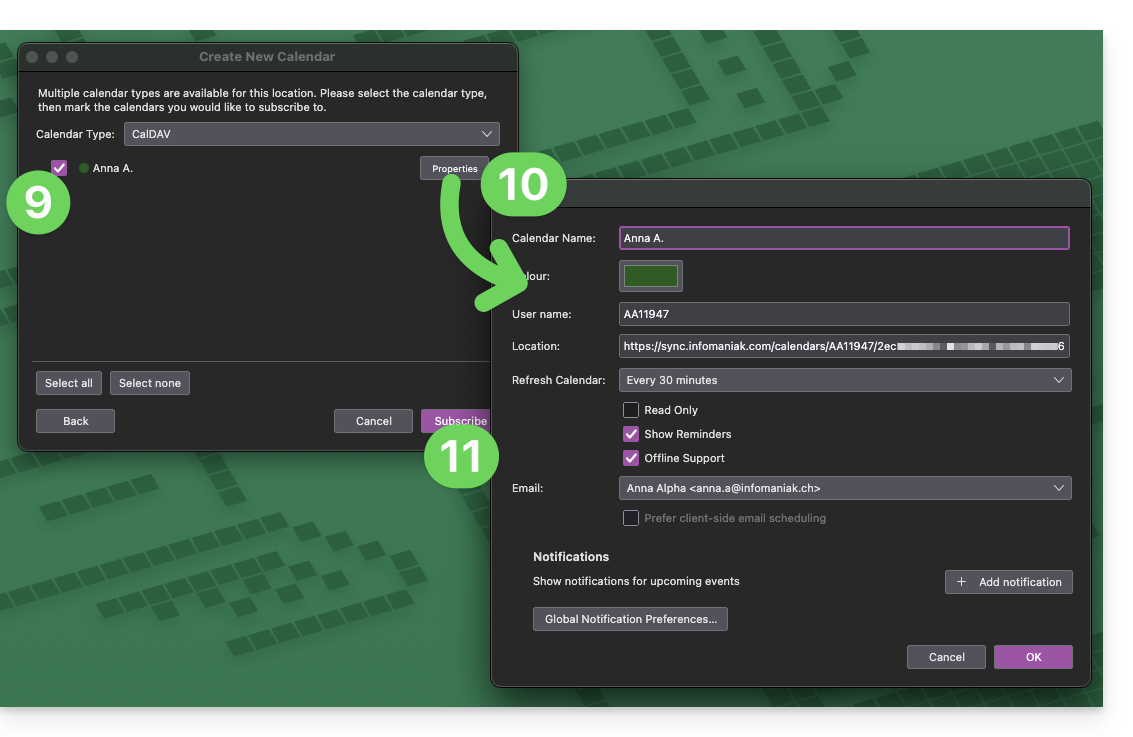Click the Calendar Name text field
The width and height of the screenshot is (1133, 737).
844,238
